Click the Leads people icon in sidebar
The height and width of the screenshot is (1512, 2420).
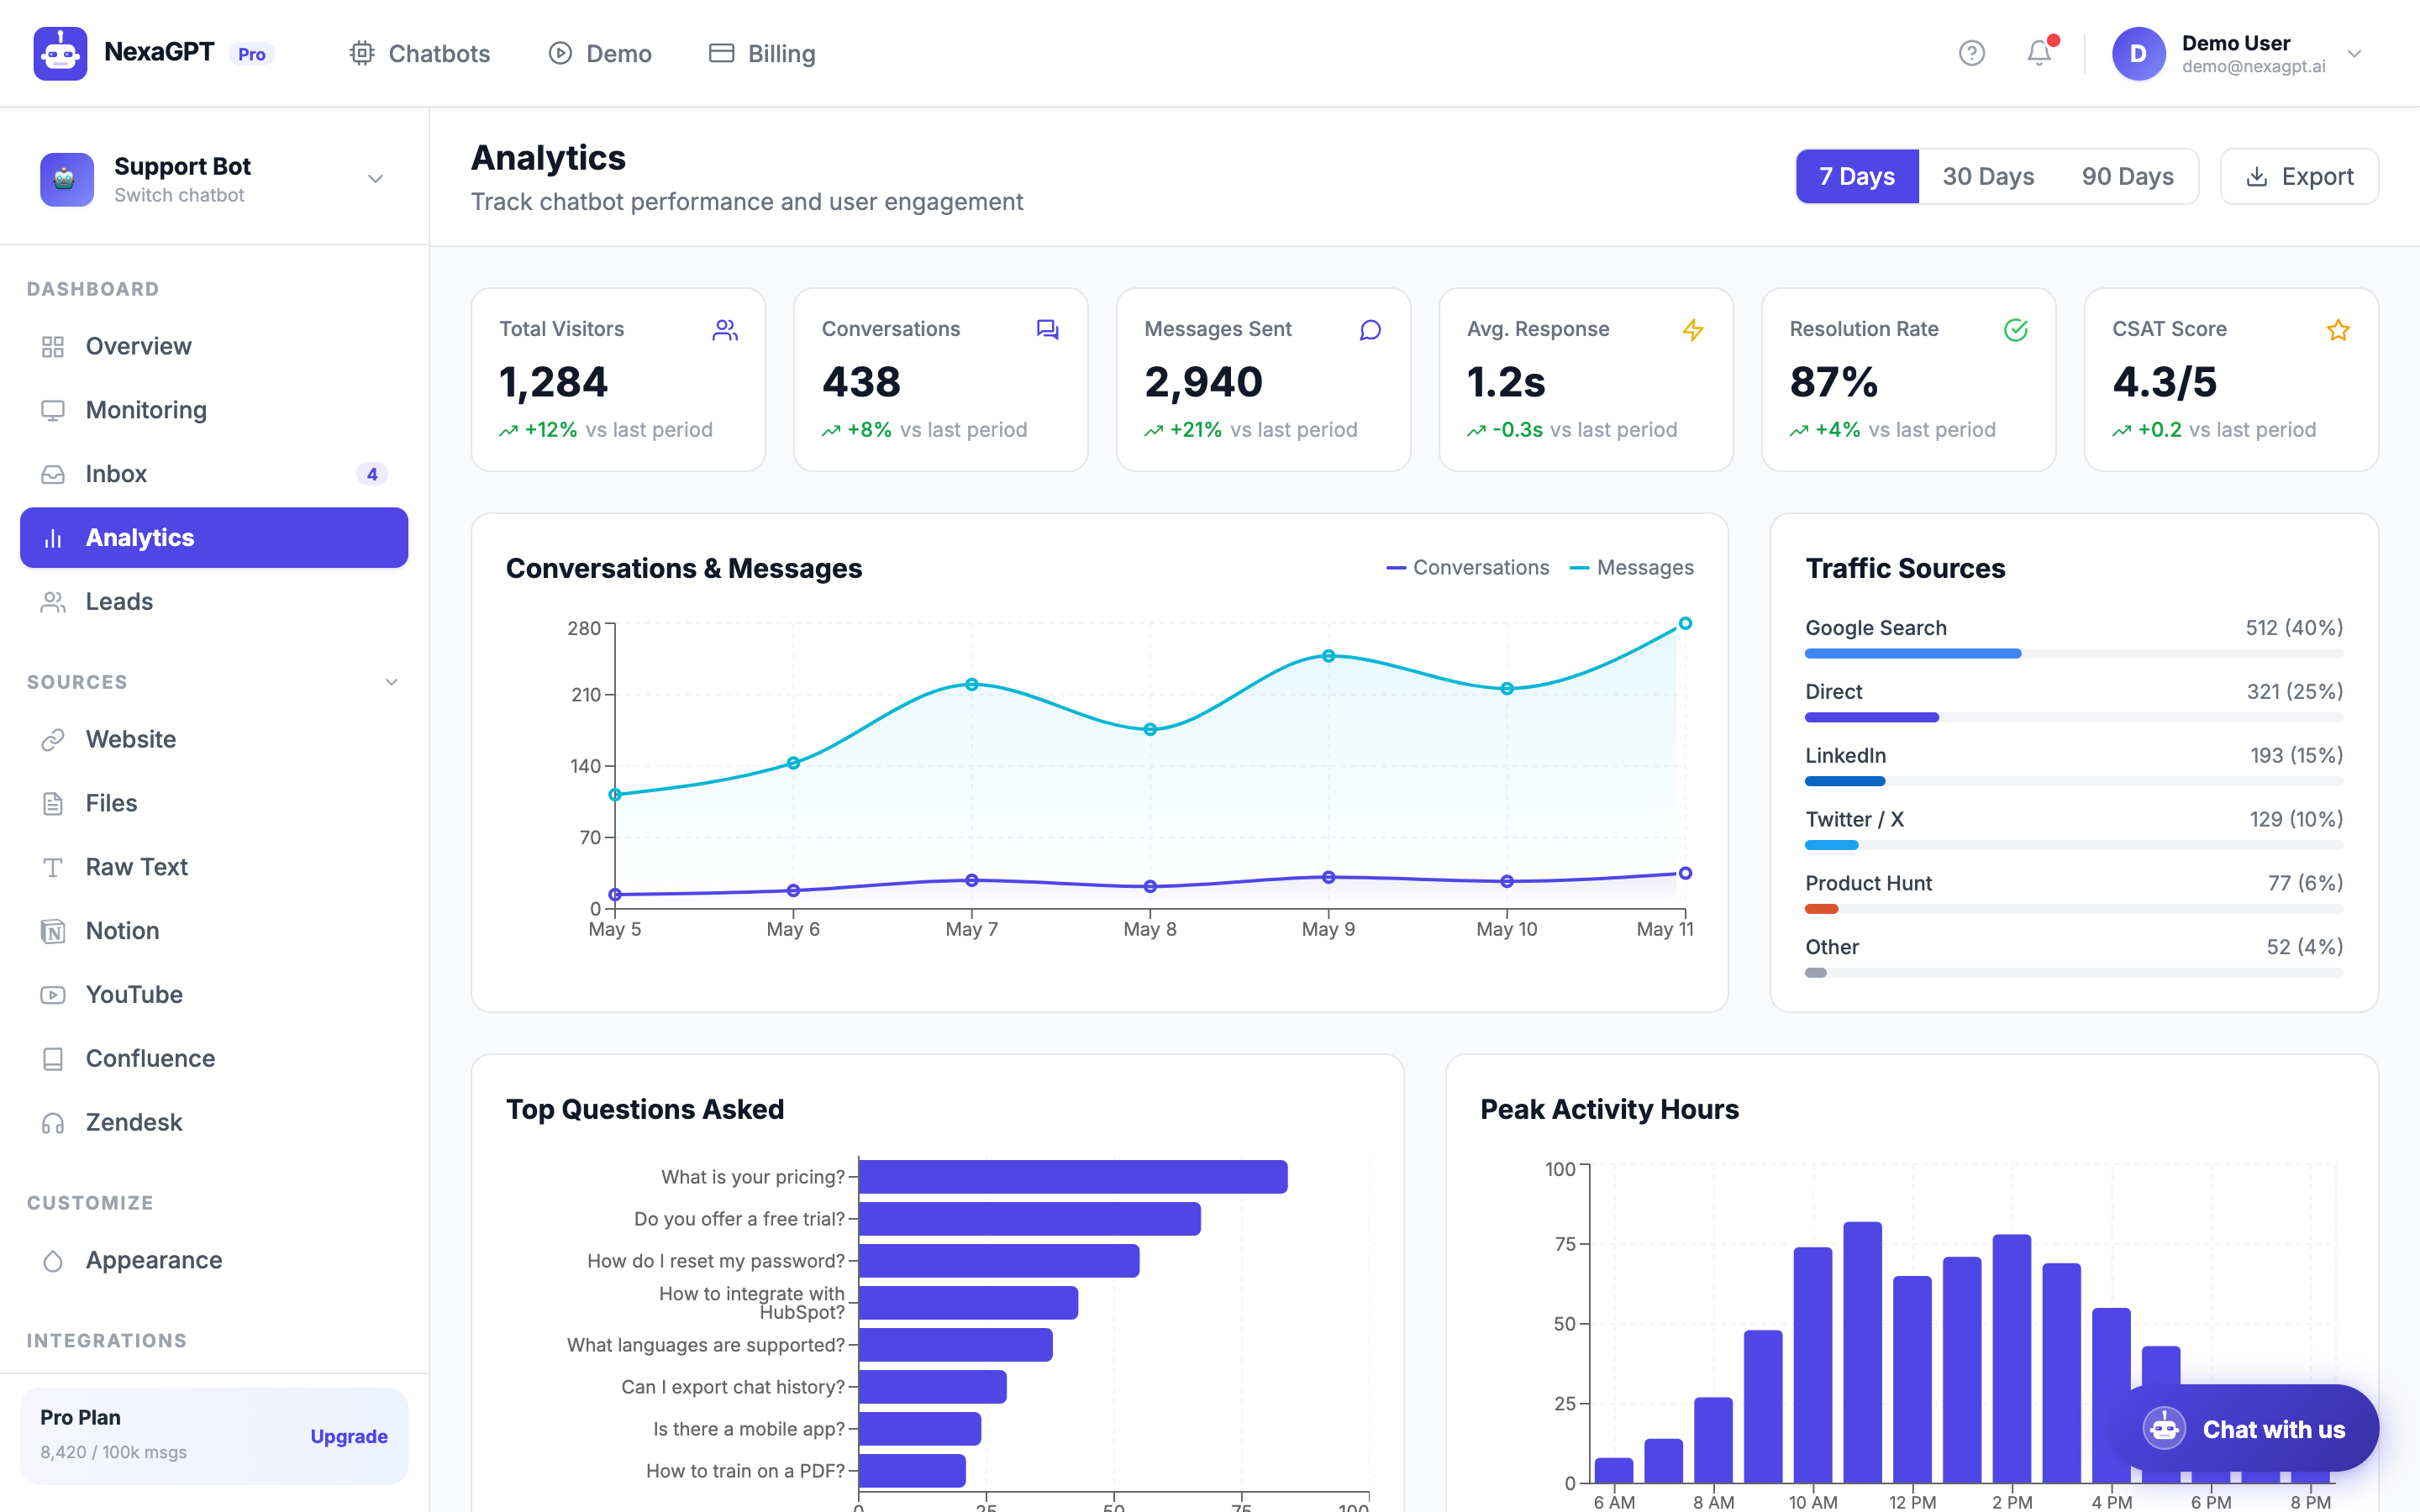coord(53,602)
